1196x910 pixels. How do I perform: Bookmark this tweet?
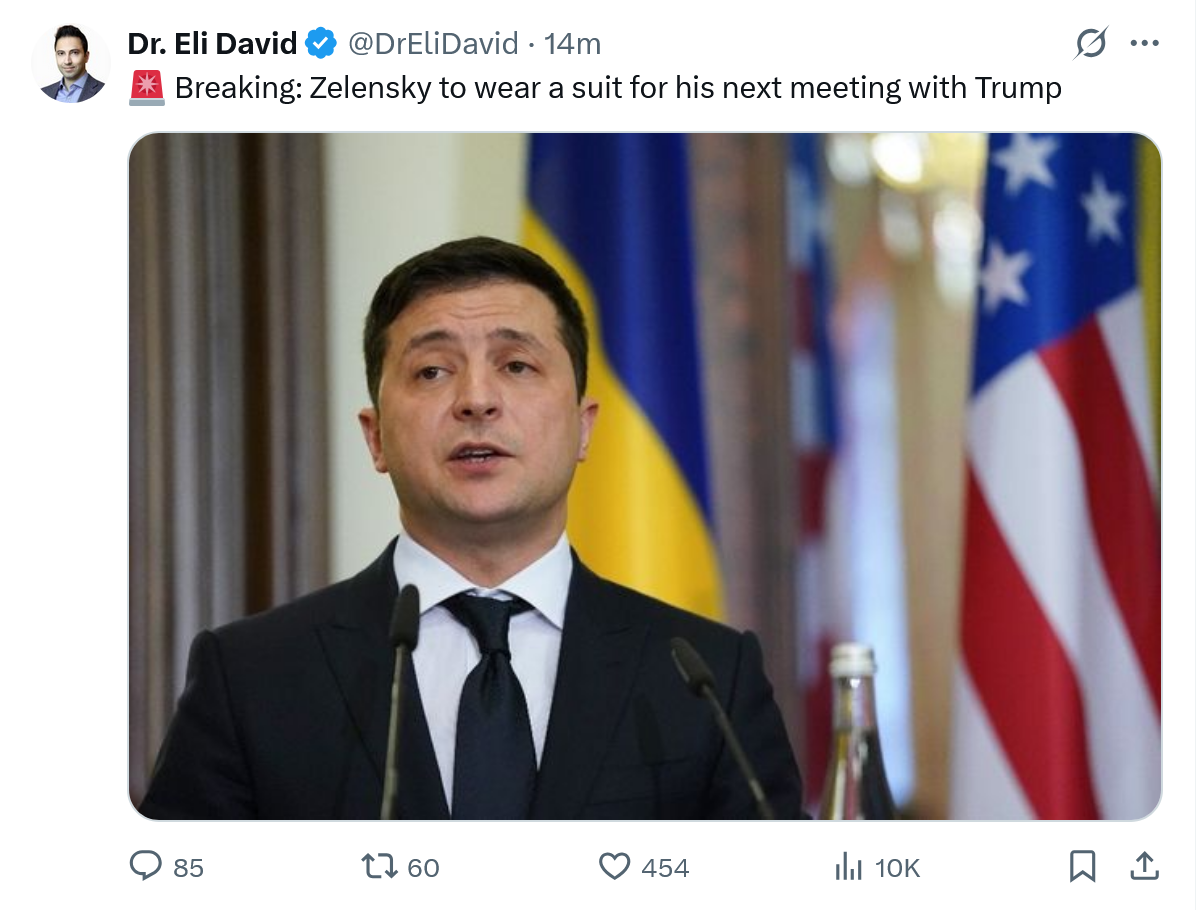click(1082, 866)
